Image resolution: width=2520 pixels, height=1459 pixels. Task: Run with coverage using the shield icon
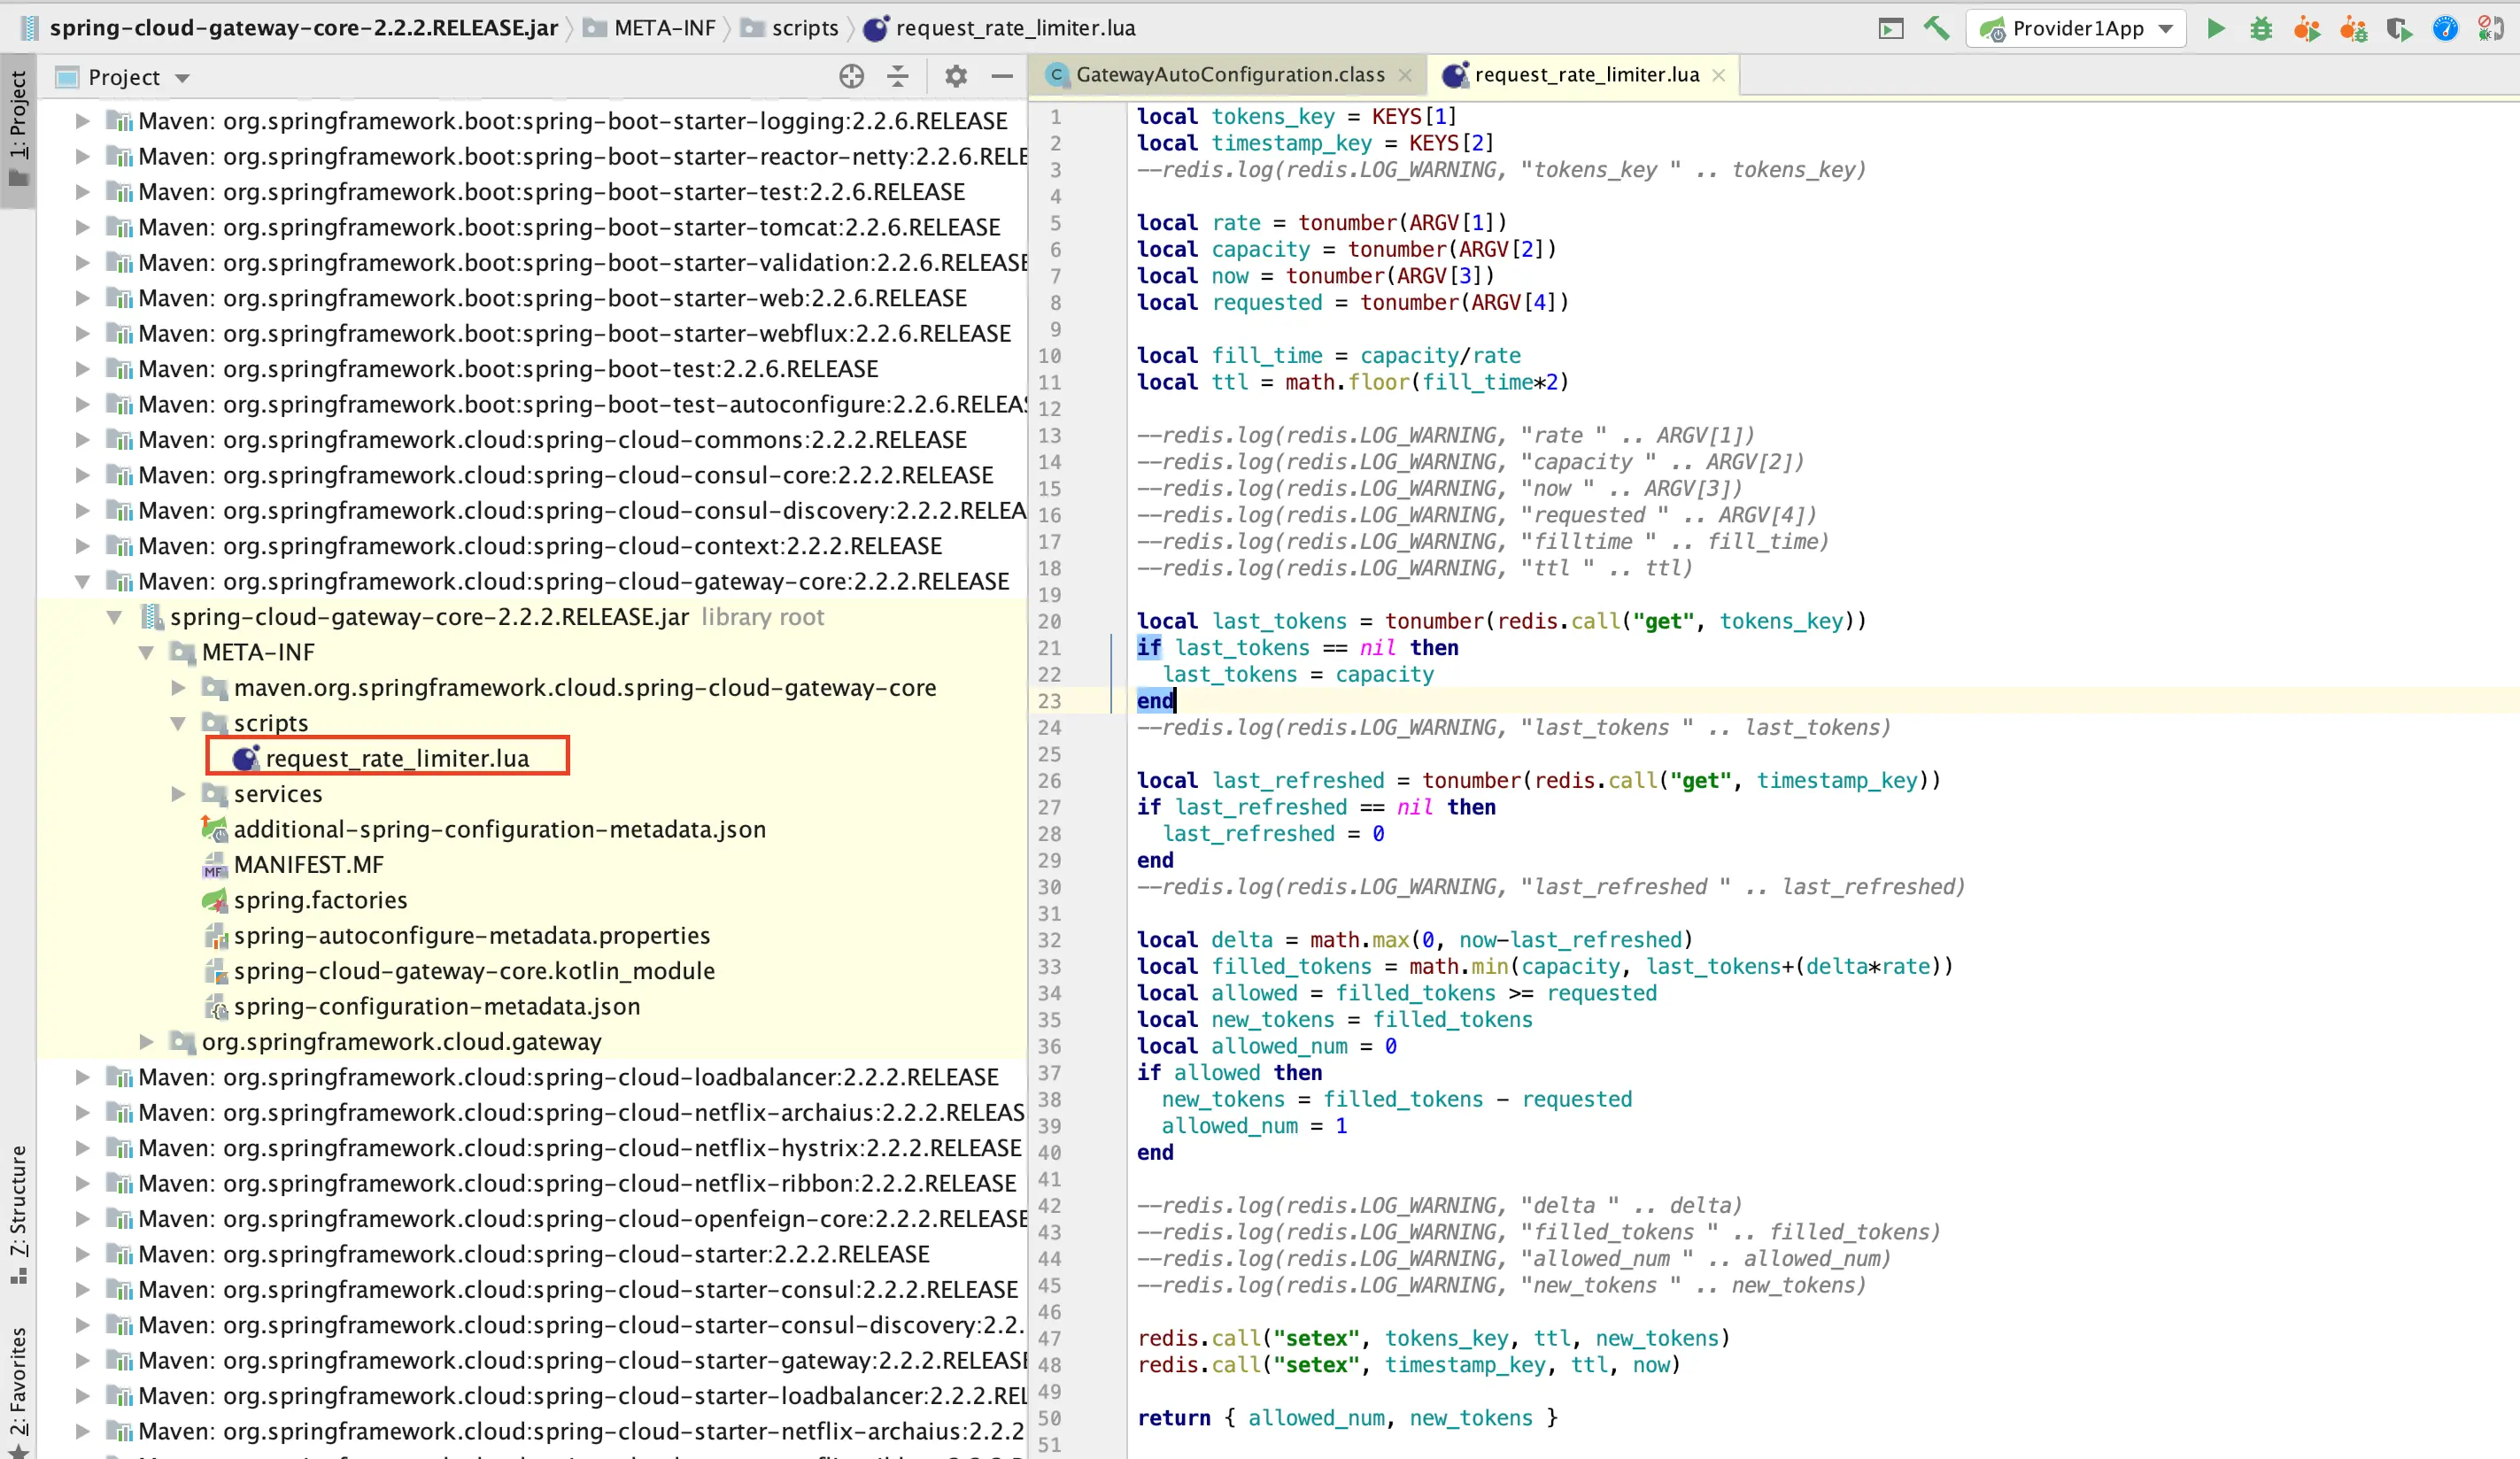[x=2398, y=28]
